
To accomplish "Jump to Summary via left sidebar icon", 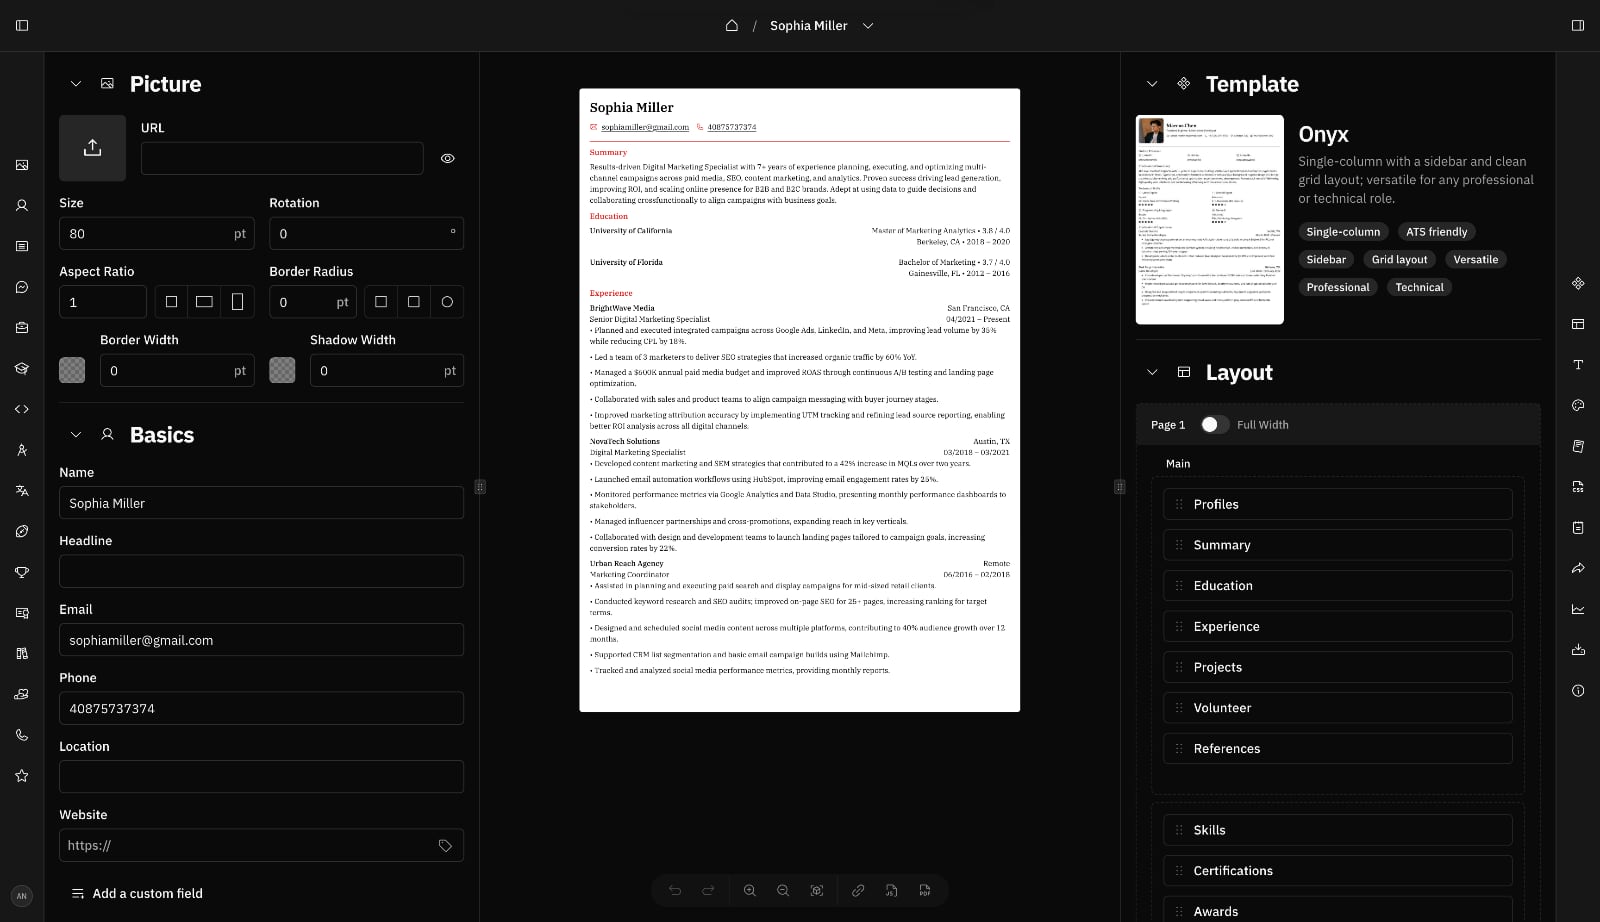I will point(22,246).
